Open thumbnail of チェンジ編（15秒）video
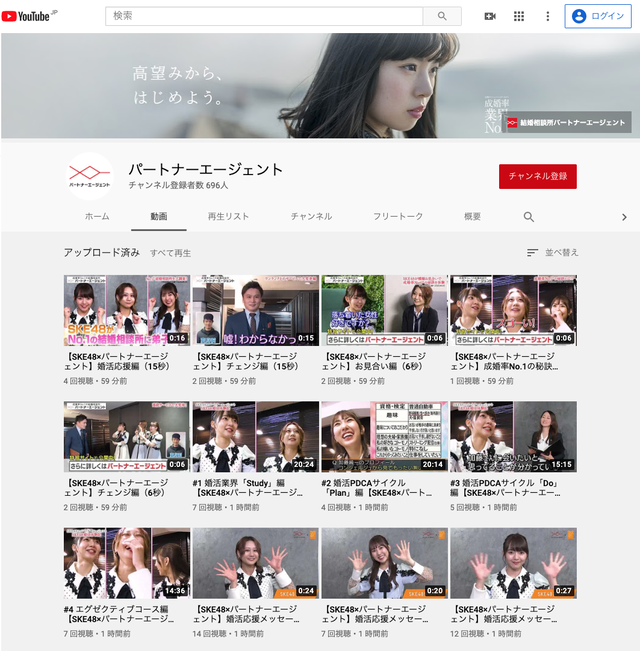640x651 pixels. [x=256, y=310]
